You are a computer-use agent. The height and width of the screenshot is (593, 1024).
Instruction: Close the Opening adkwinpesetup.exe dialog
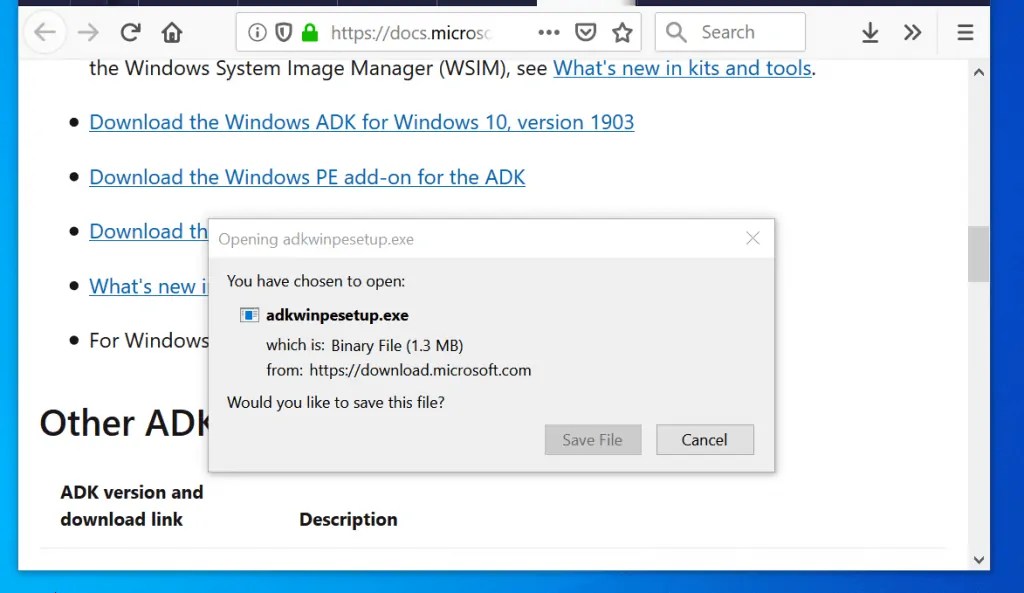point(752,238)
